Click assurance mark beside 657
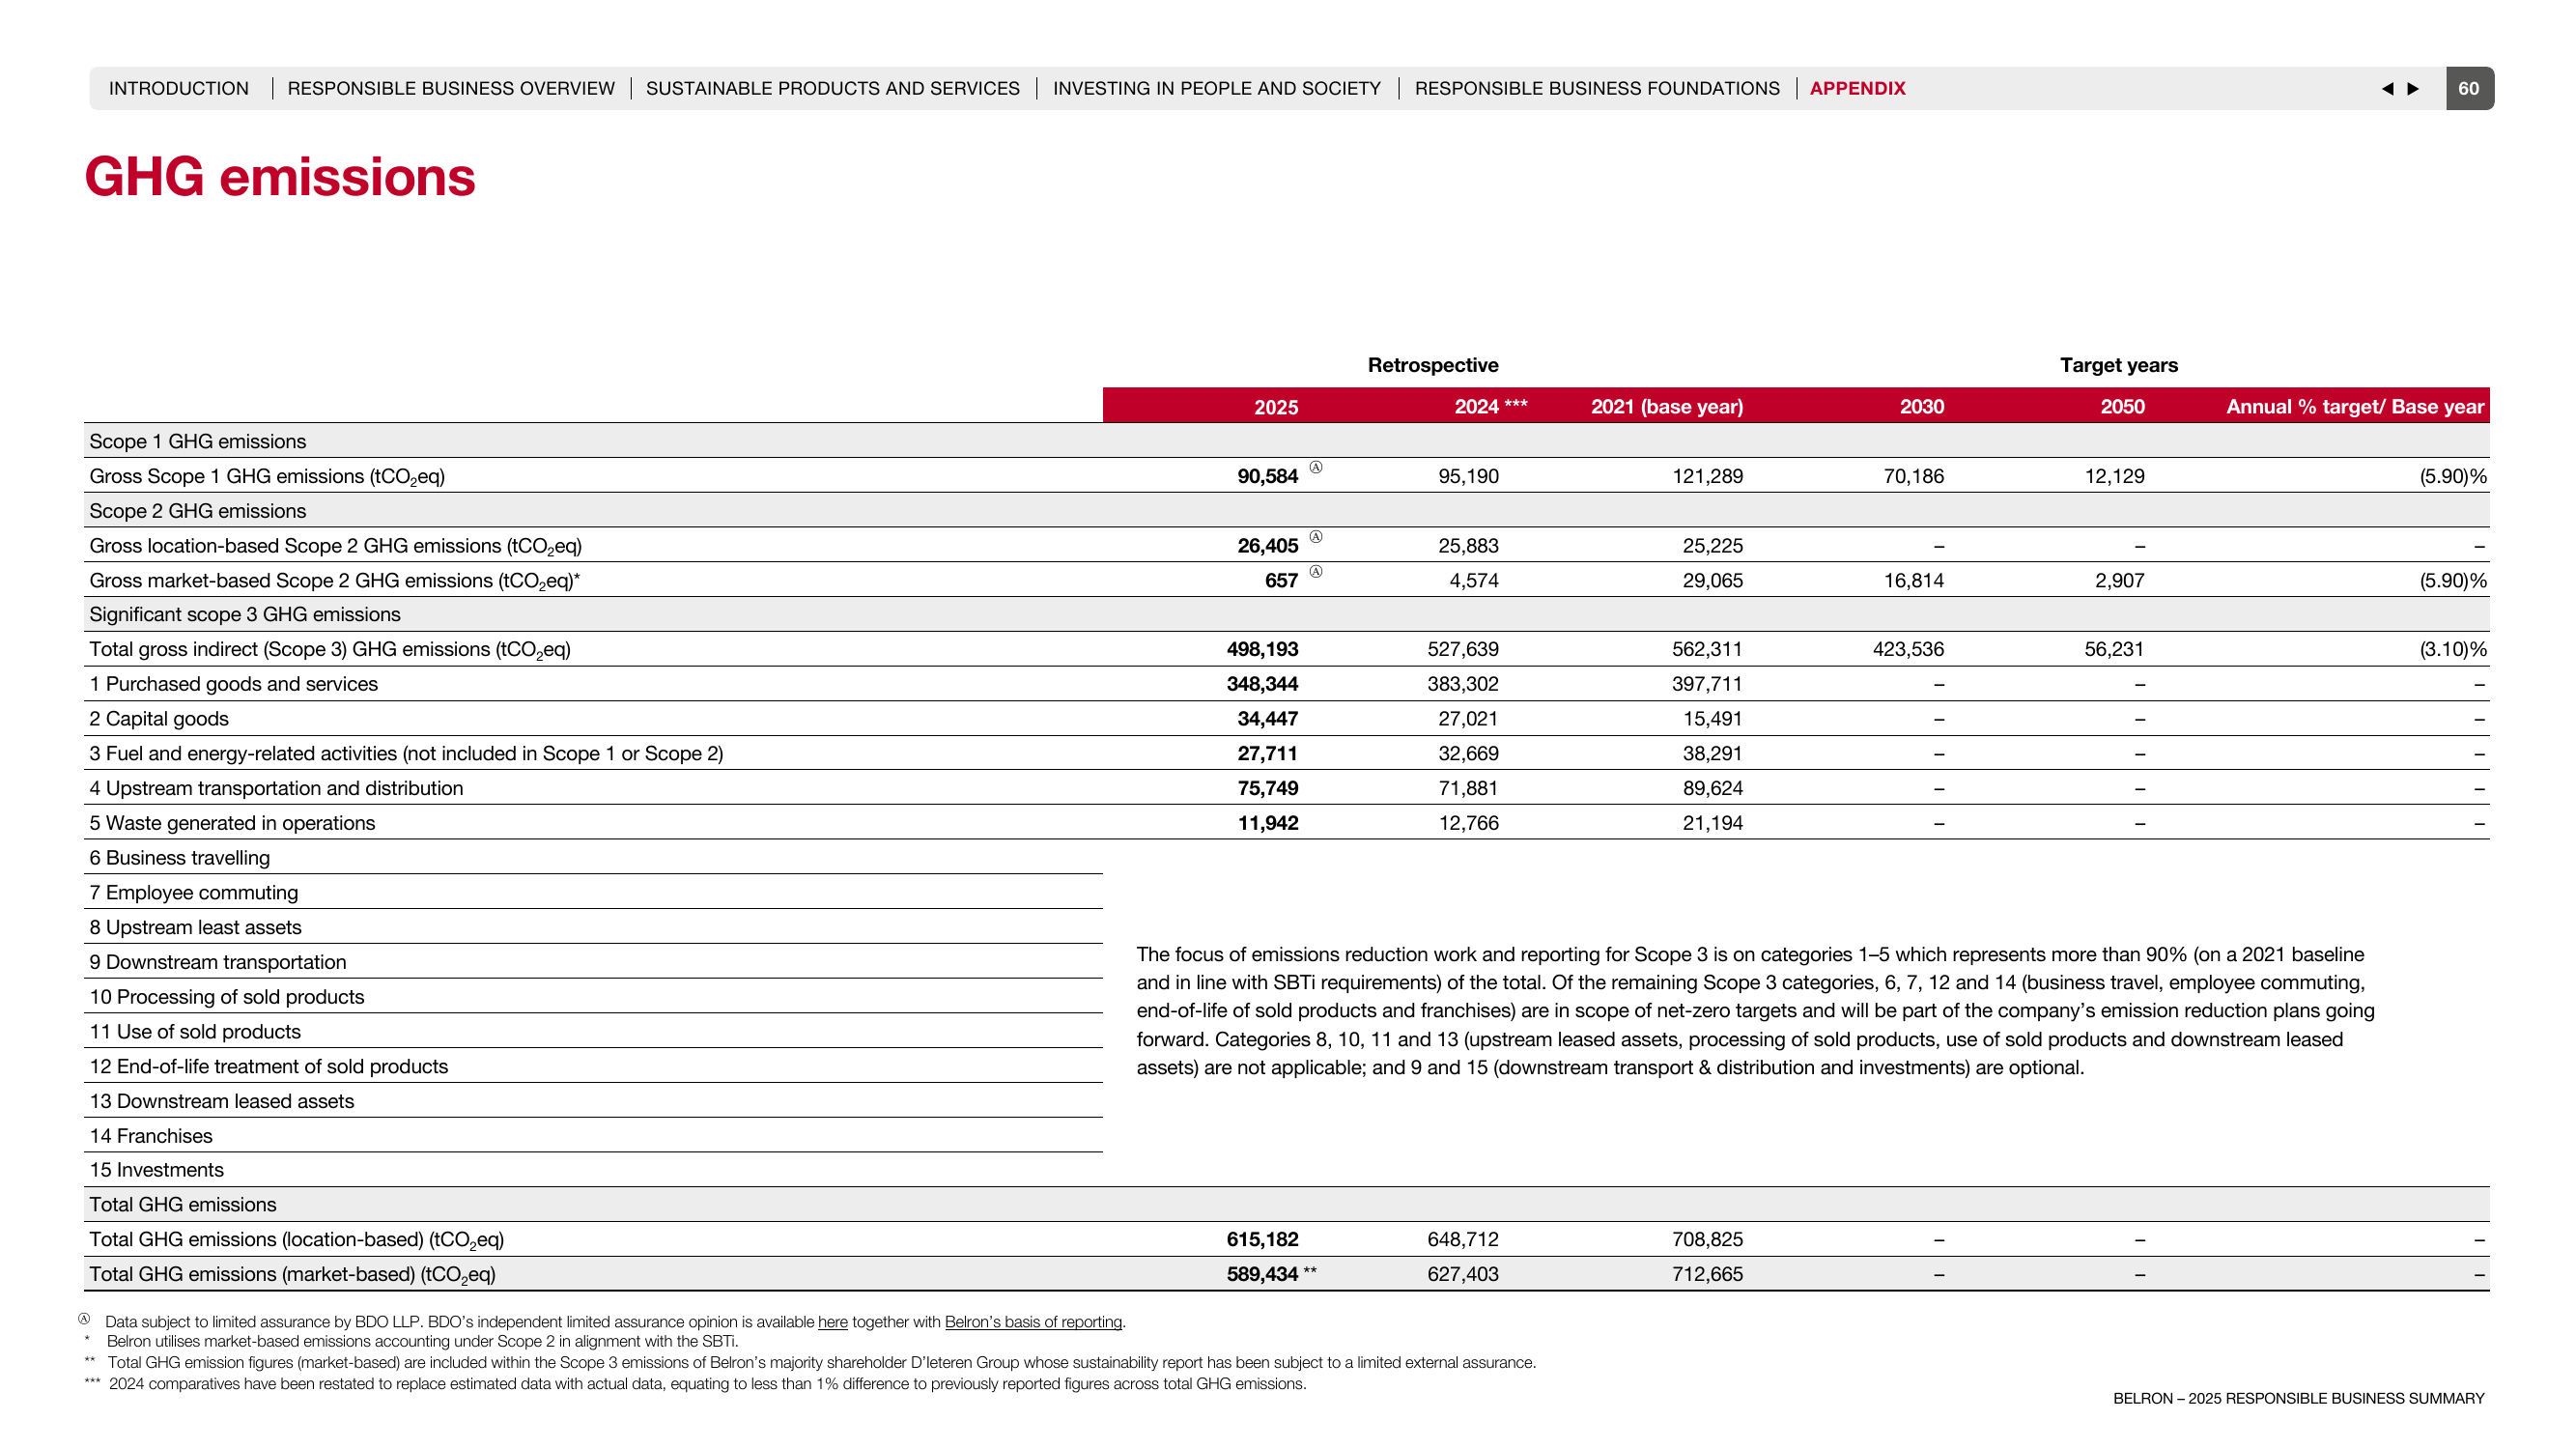 click(1316, 572)
